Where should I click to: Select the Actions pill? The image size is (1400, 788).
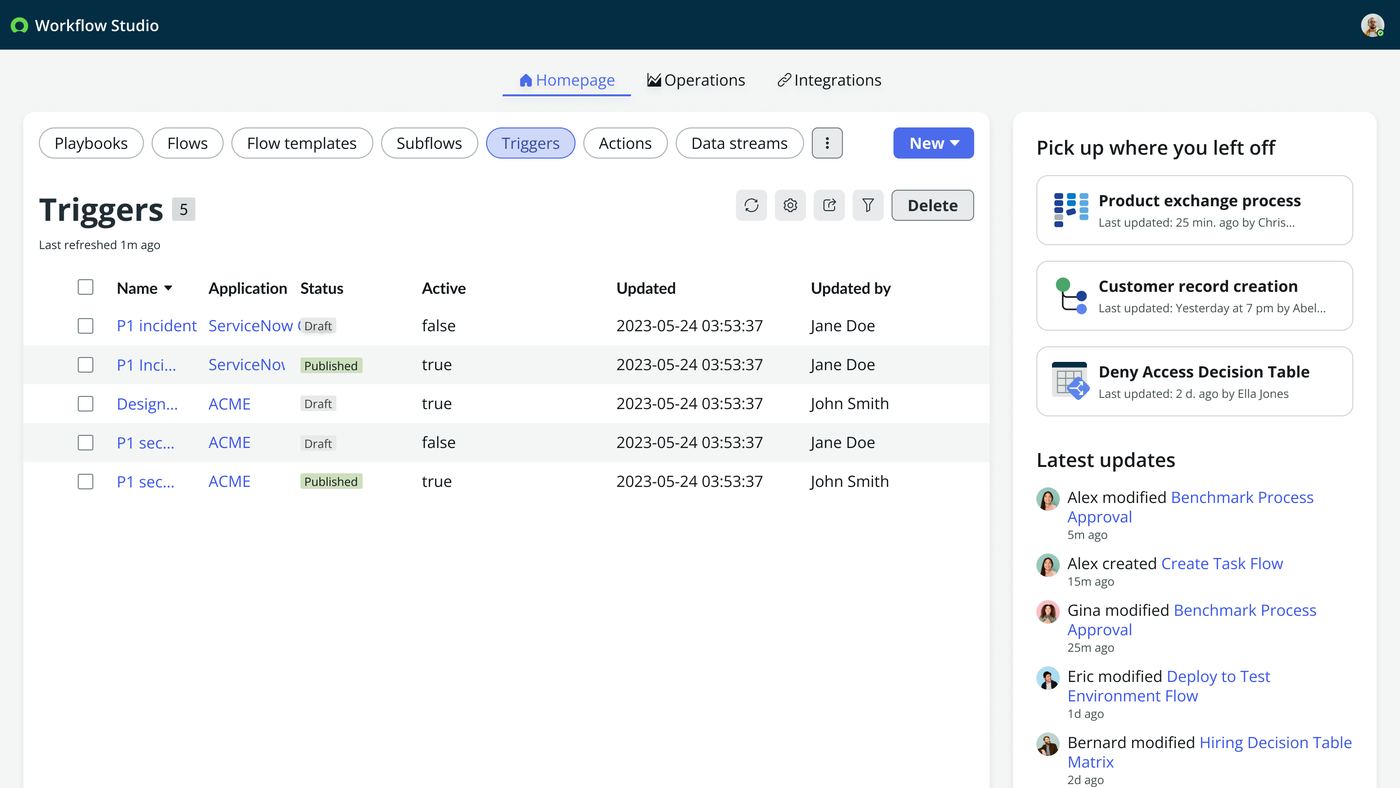pos(625,143)
